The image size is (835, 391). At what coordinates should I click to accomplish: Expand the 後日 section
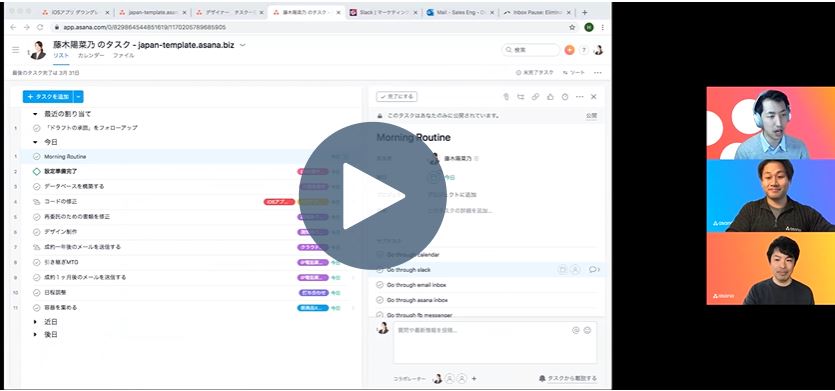click(35, 335)
